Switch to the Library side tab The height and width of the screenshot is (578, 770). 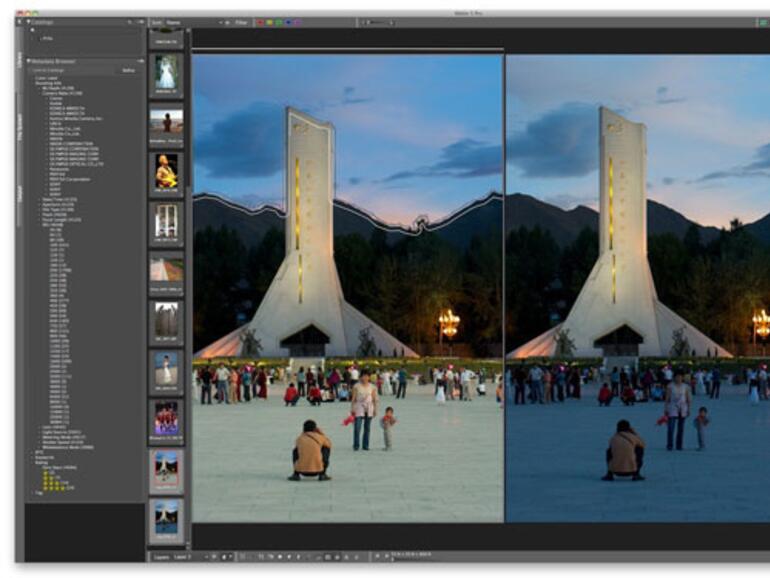point(19,60)
